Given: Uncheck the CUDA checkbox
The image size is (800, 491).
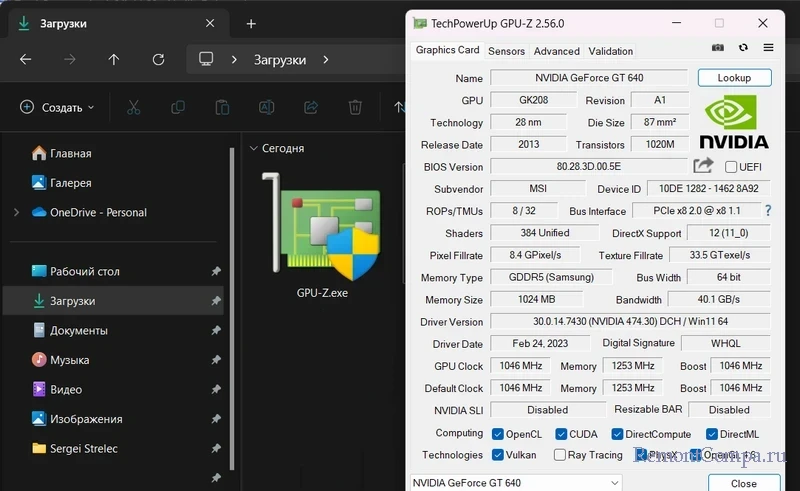Looking at the screenshot, I should (x=561, y=434).
